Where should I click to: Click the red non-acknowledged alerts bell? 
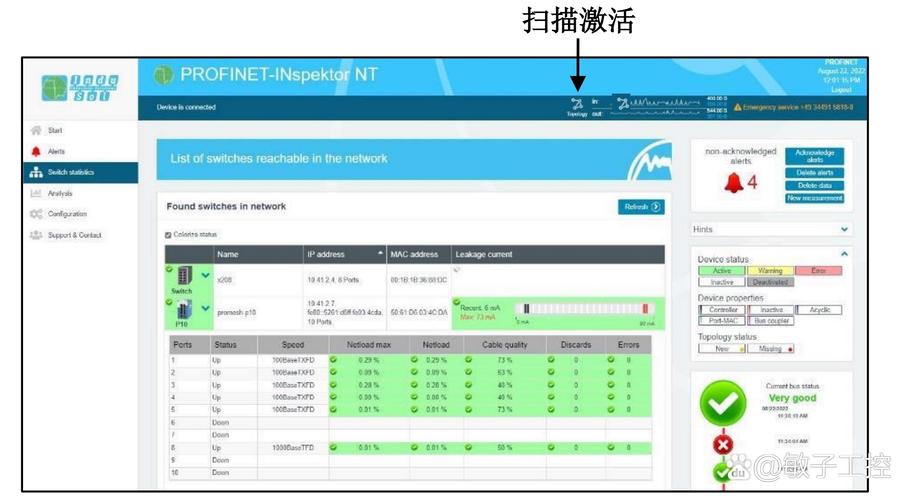point(733,183)
